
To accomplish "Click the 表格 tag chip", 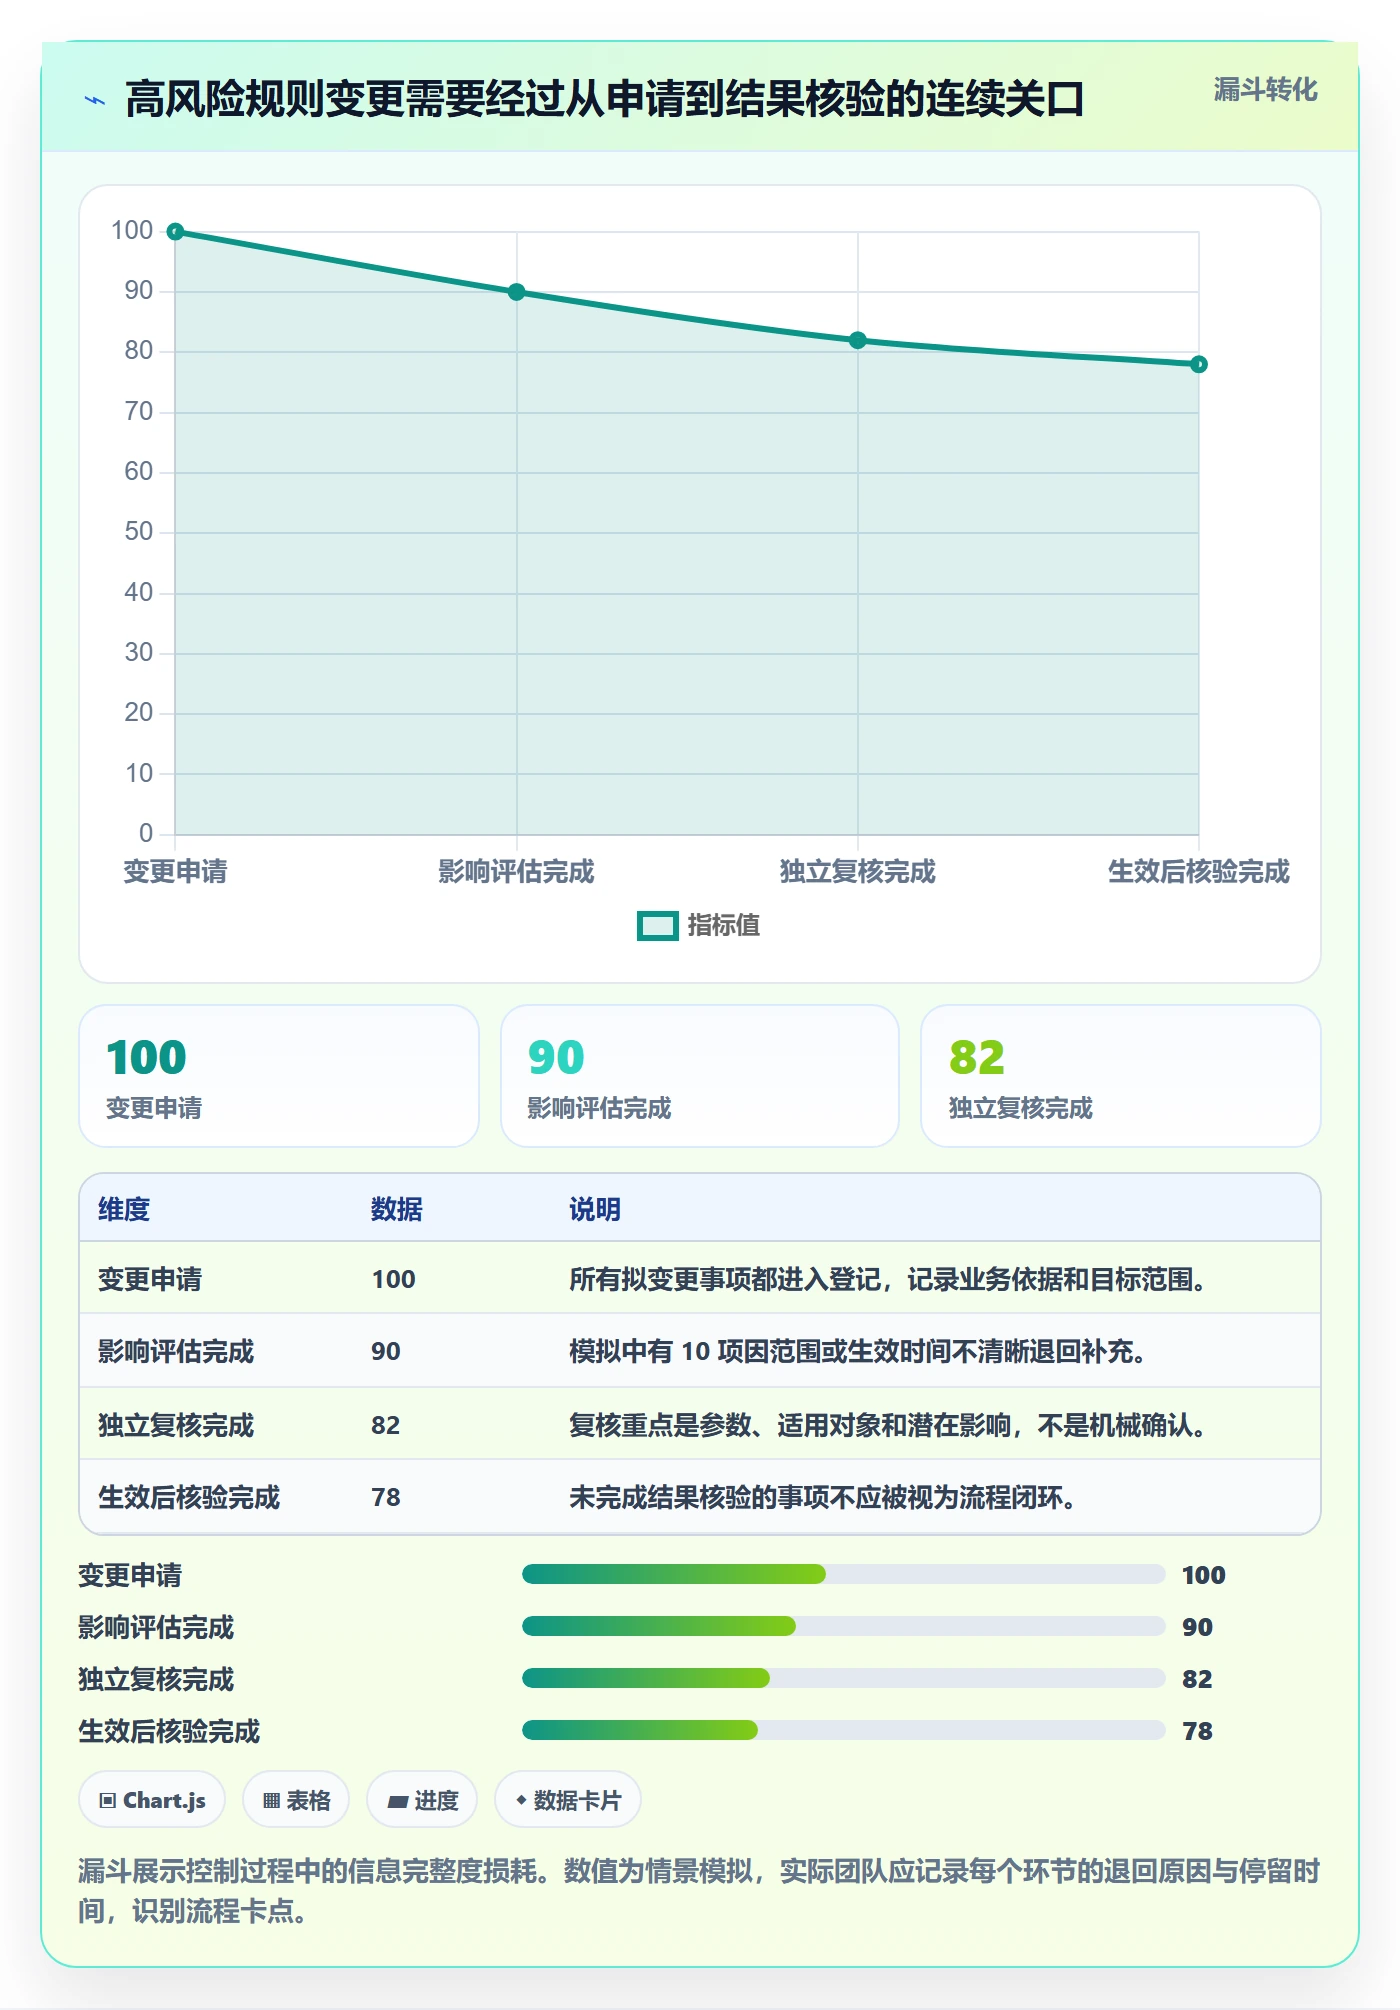I will pos(296,1800).
